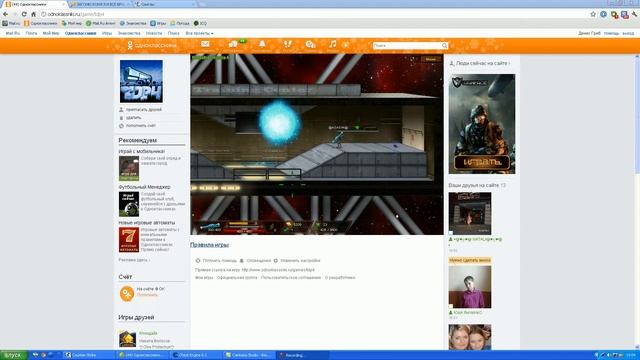Open the music note icon
Viewport: 640px width, 360px height.
tap(333, 44)
